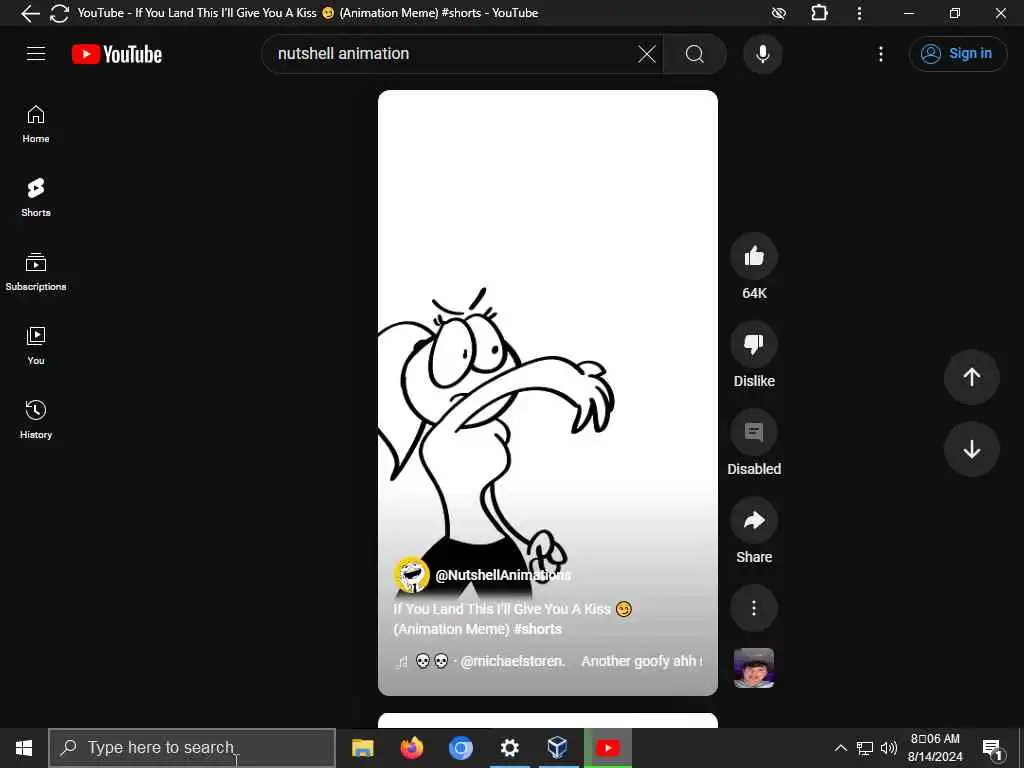Open the hamburger guide menu
The height and width of the screenshot is (768, 1024).
(x=36, y=54)
